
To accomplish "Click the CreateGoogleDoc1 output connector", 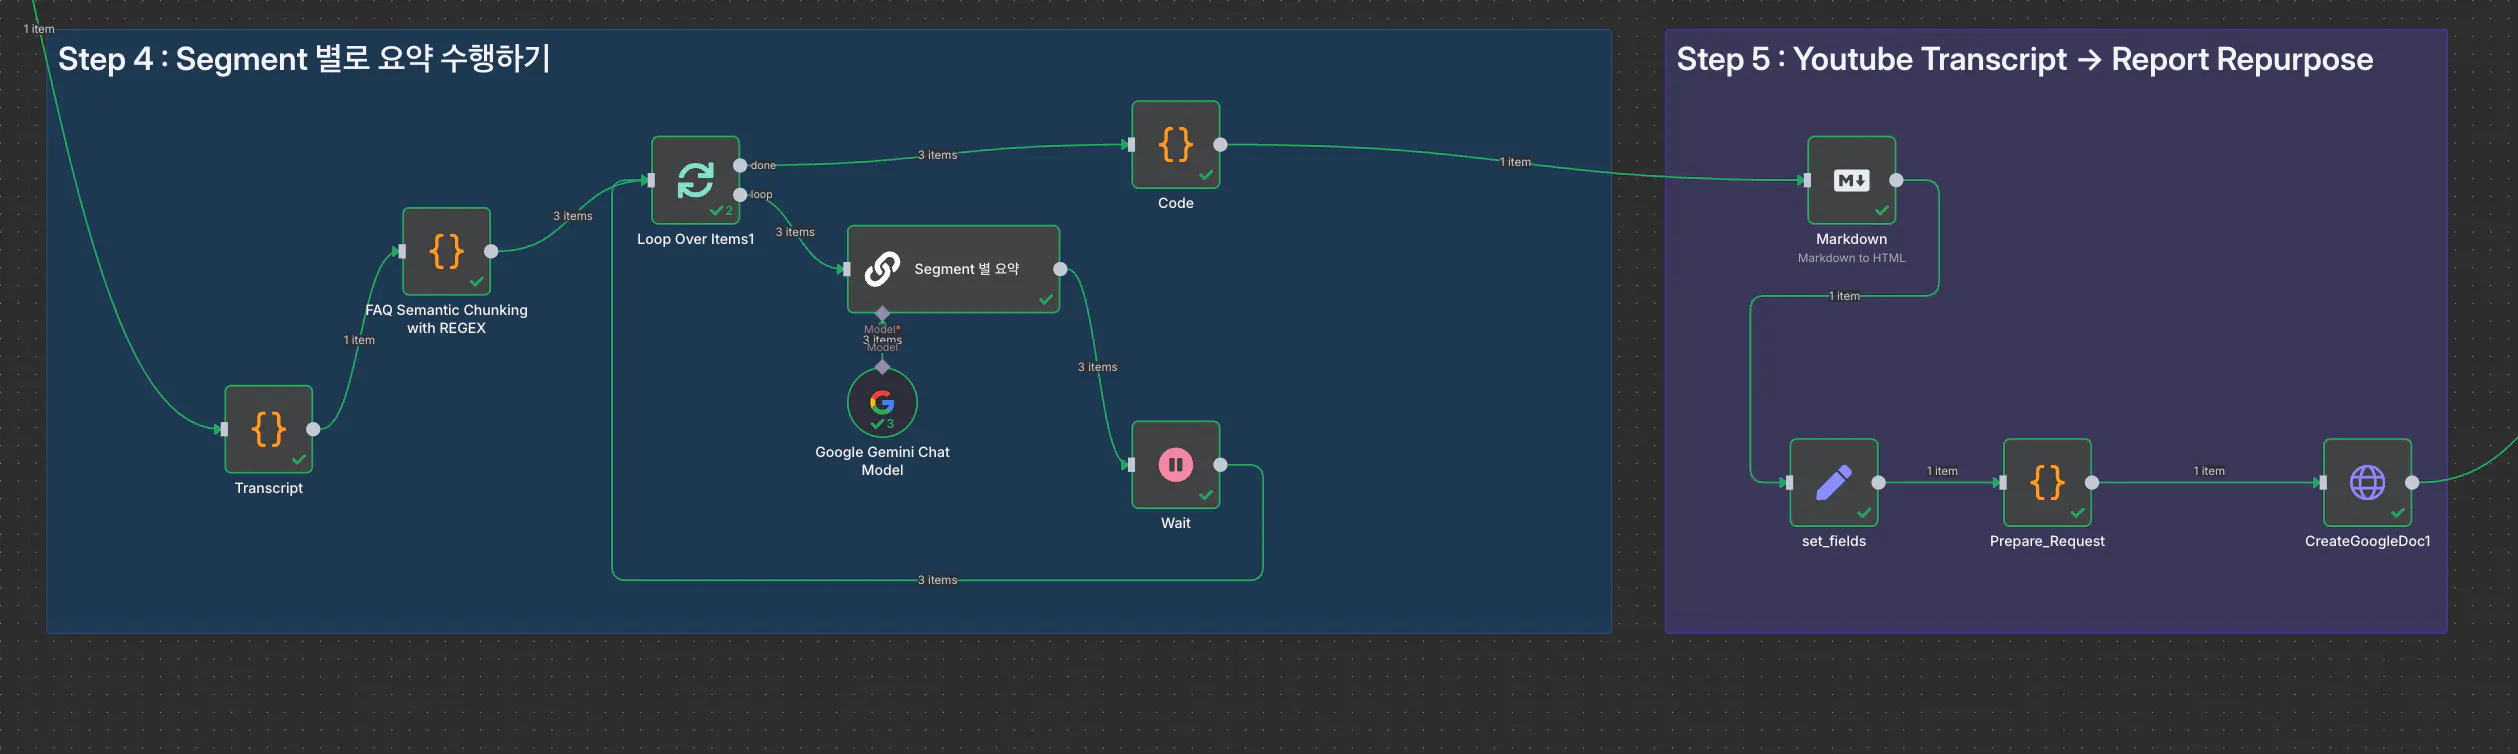I will 2412,483.
